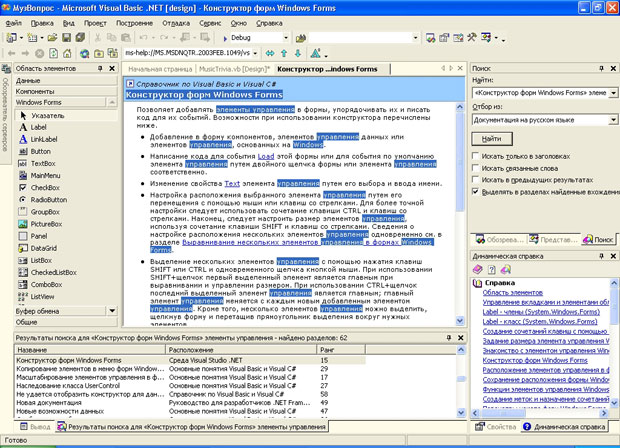
Task: Switch to the Свойства panel tab
Action: pos(496,427)
